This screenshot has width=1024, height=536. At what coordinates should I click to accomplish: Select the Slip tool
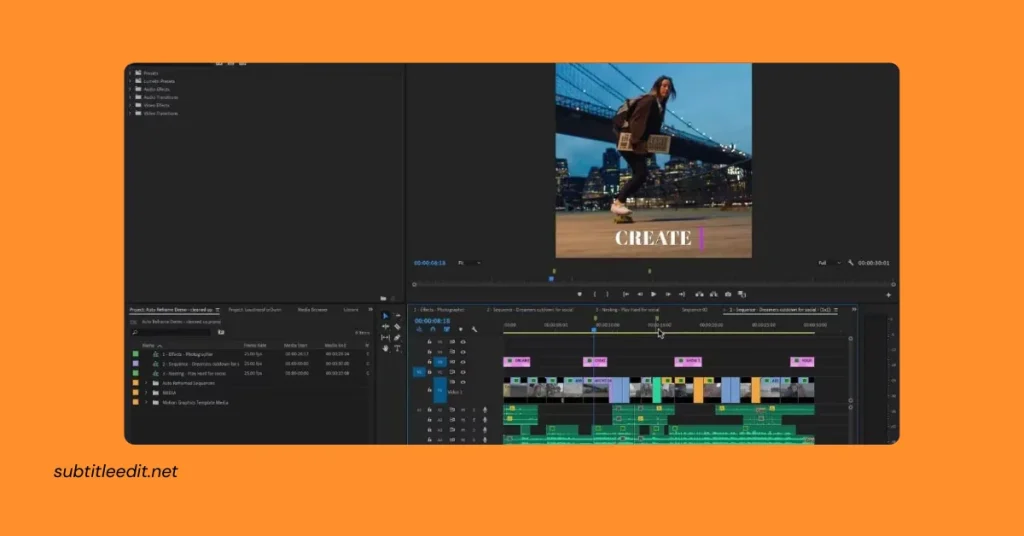click(x=385, y=338)
